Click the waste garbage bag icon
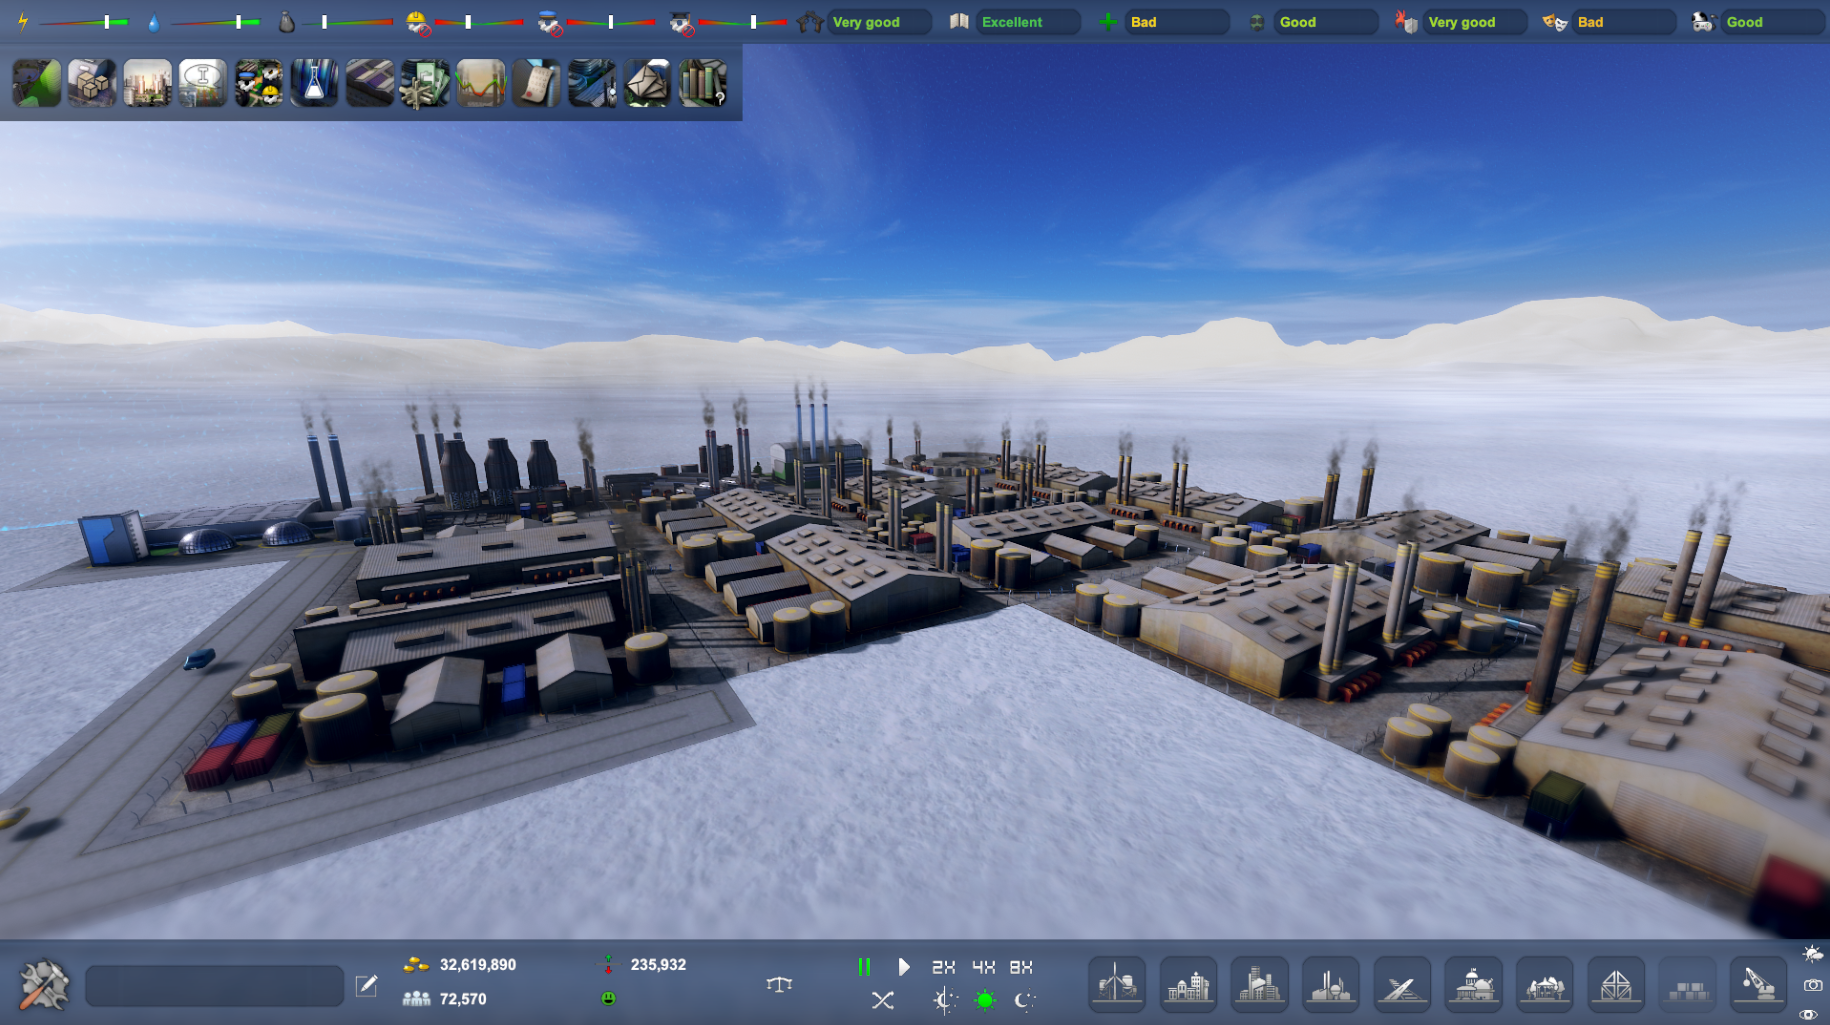 click(286, 22)
